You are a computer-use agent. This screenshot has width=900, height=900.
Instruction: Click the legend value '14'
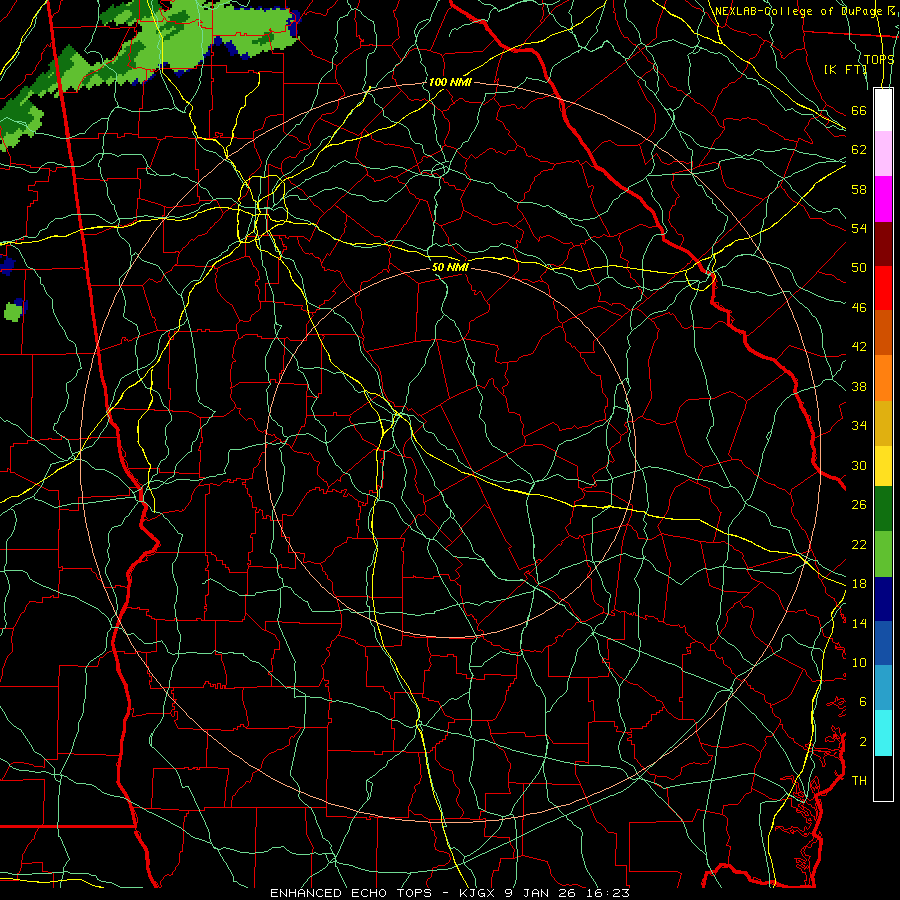(859, 624)
